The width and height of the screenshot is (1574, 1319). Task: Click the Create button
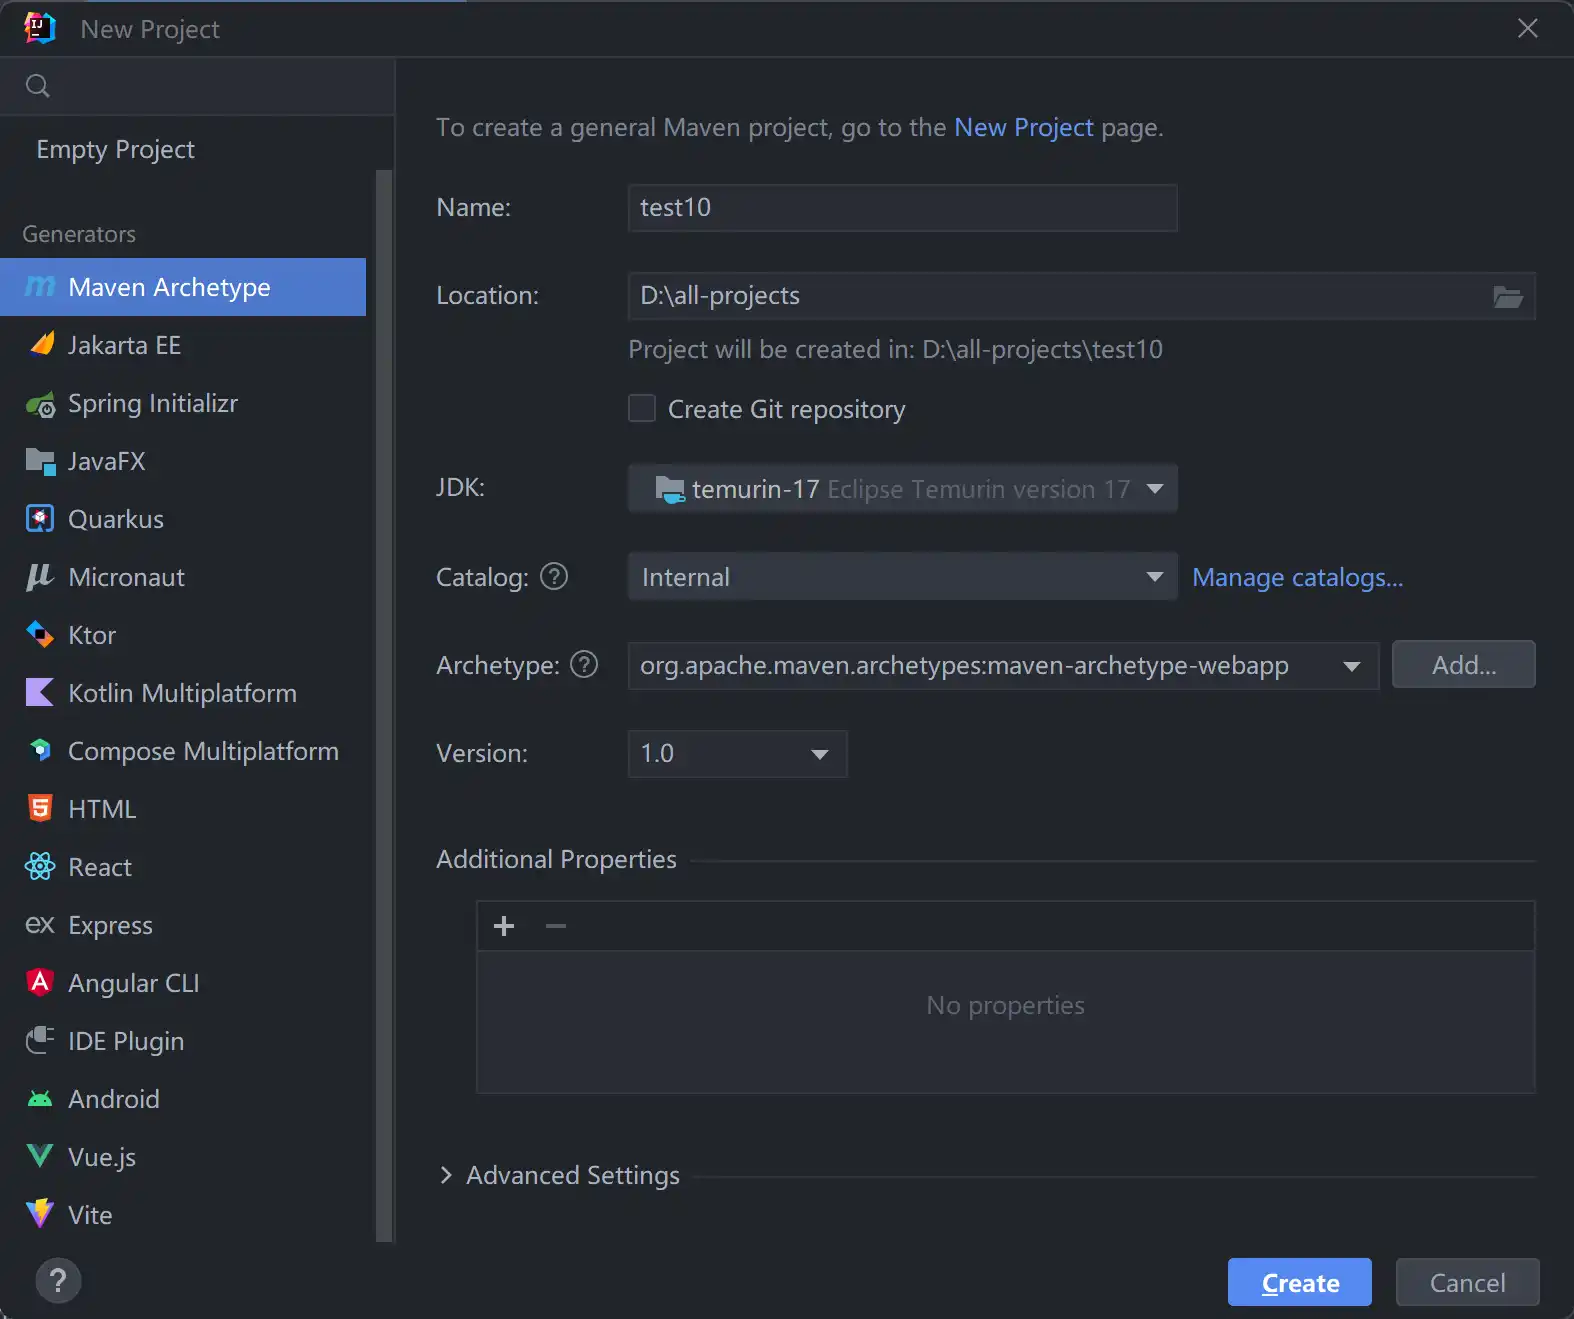pos(1299,1282)
